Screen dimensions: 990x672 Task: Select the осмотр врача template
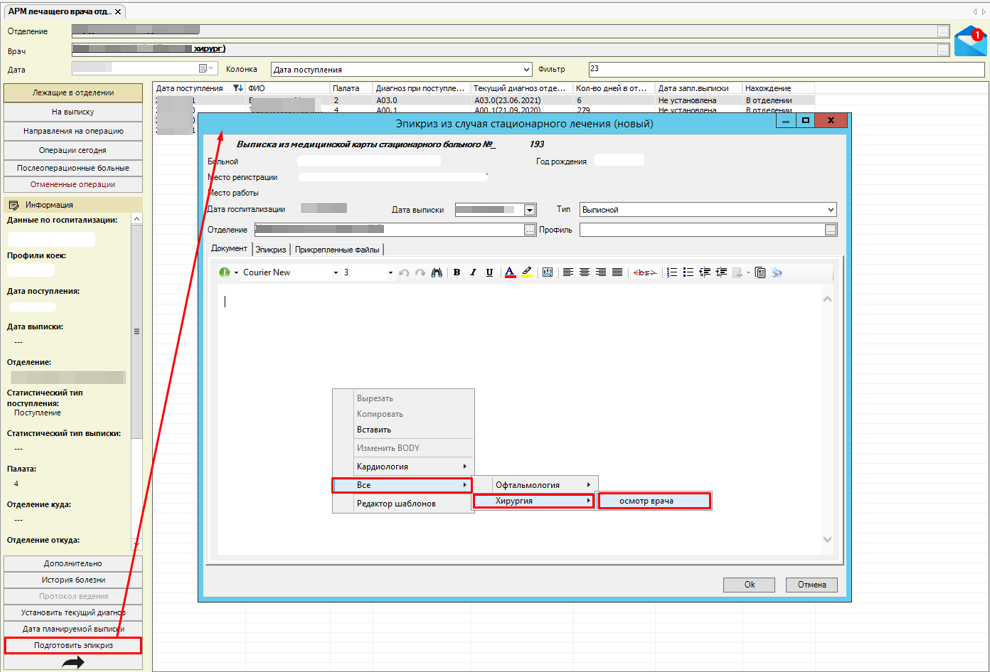(x=655, y=501)
